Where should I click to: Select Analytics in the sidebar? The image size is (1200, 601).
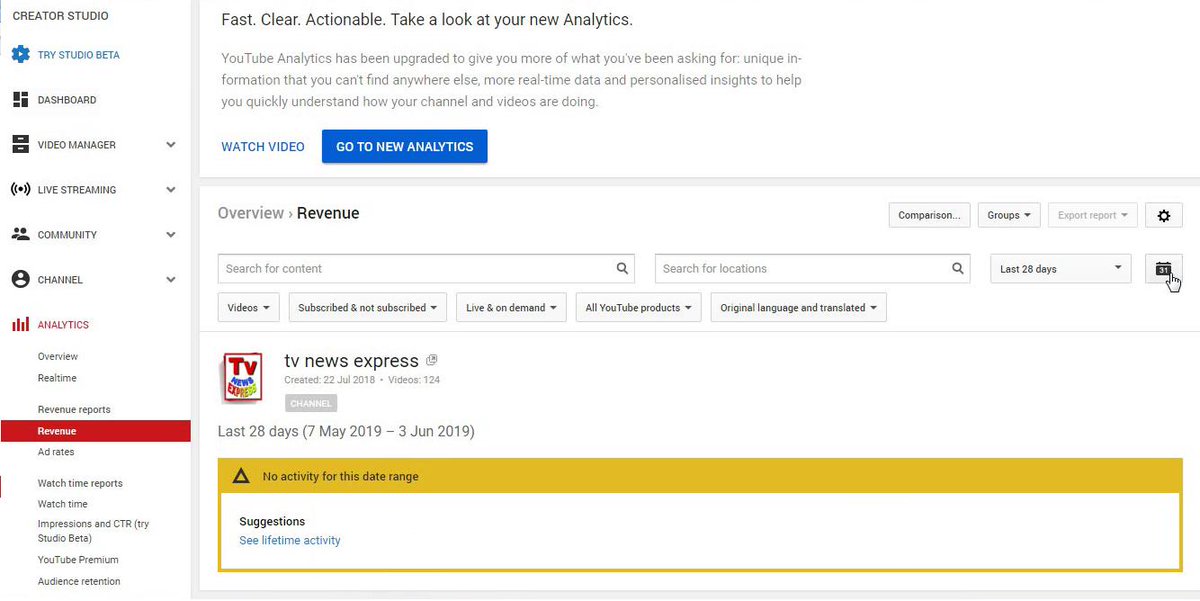[63, 325]
